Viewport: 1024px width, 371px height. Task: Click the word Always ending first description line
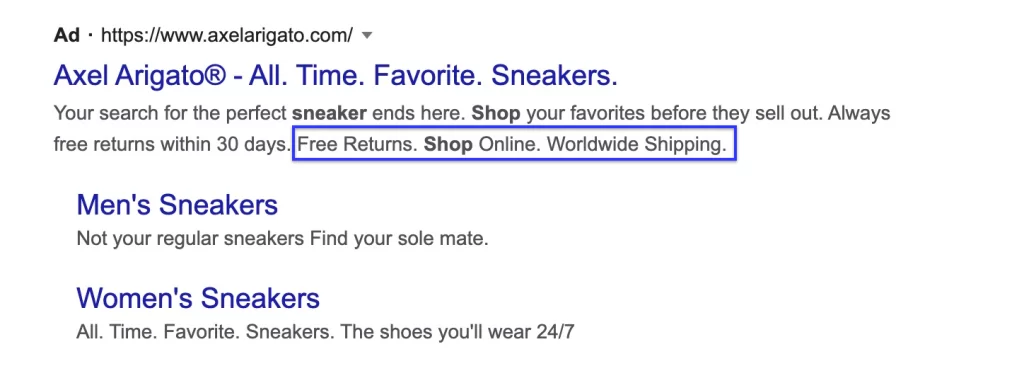point(859,113)
